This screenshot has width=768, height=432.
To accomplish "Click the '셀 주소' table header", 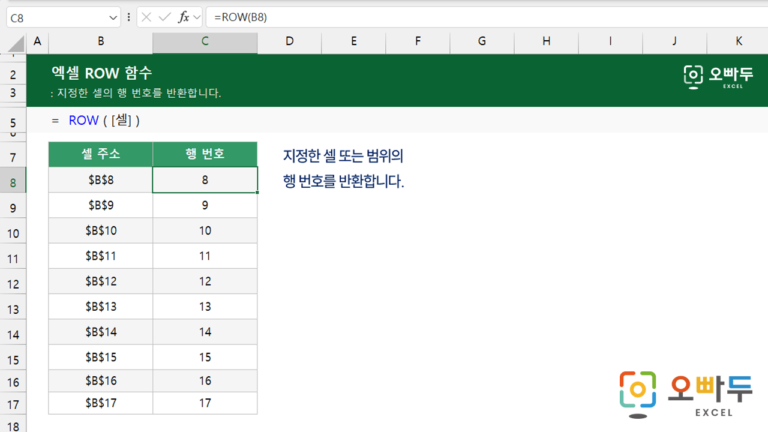I will click(100, 154).
